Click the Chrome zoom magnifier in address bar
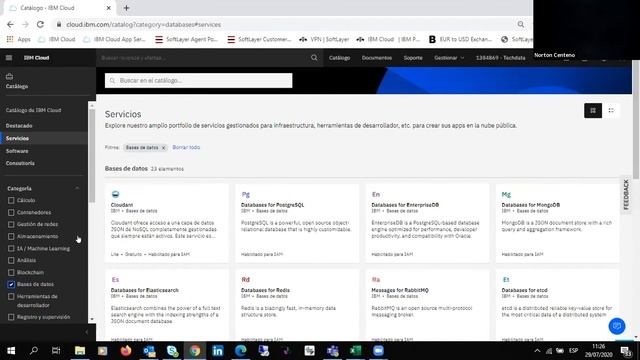The height and width of the screenshot is (360, 640). pos(520,24)
